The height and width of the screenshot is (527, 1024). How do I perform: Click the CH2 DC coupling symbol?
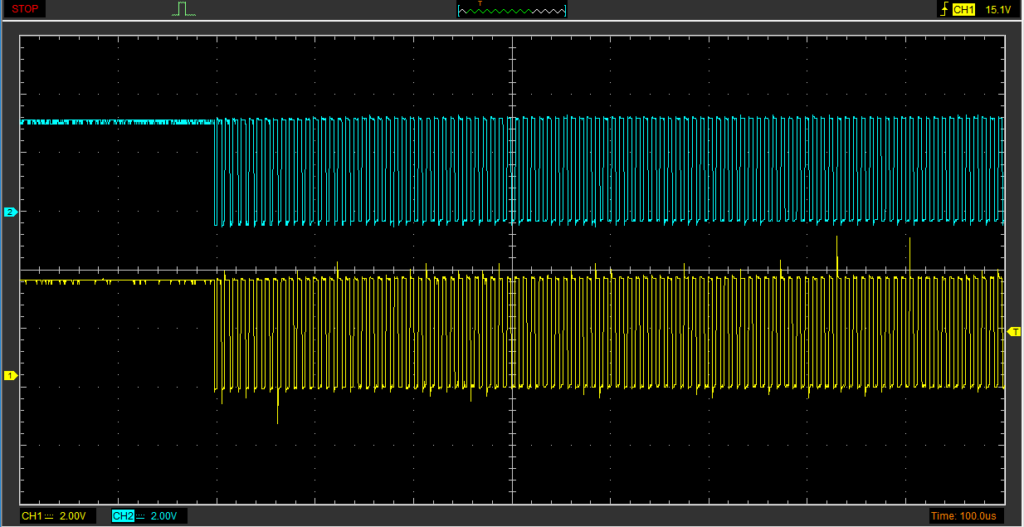[x=141, y=516]
